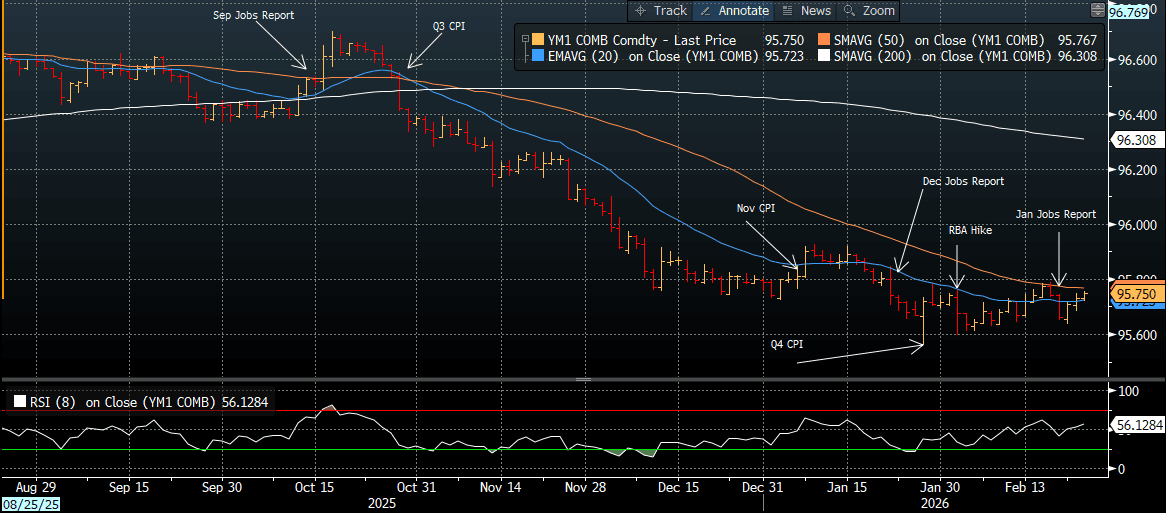This screenshot has height=513, width=1166.
Task: Click the axis scale stepper top right
Action: tap(1097, 10)
